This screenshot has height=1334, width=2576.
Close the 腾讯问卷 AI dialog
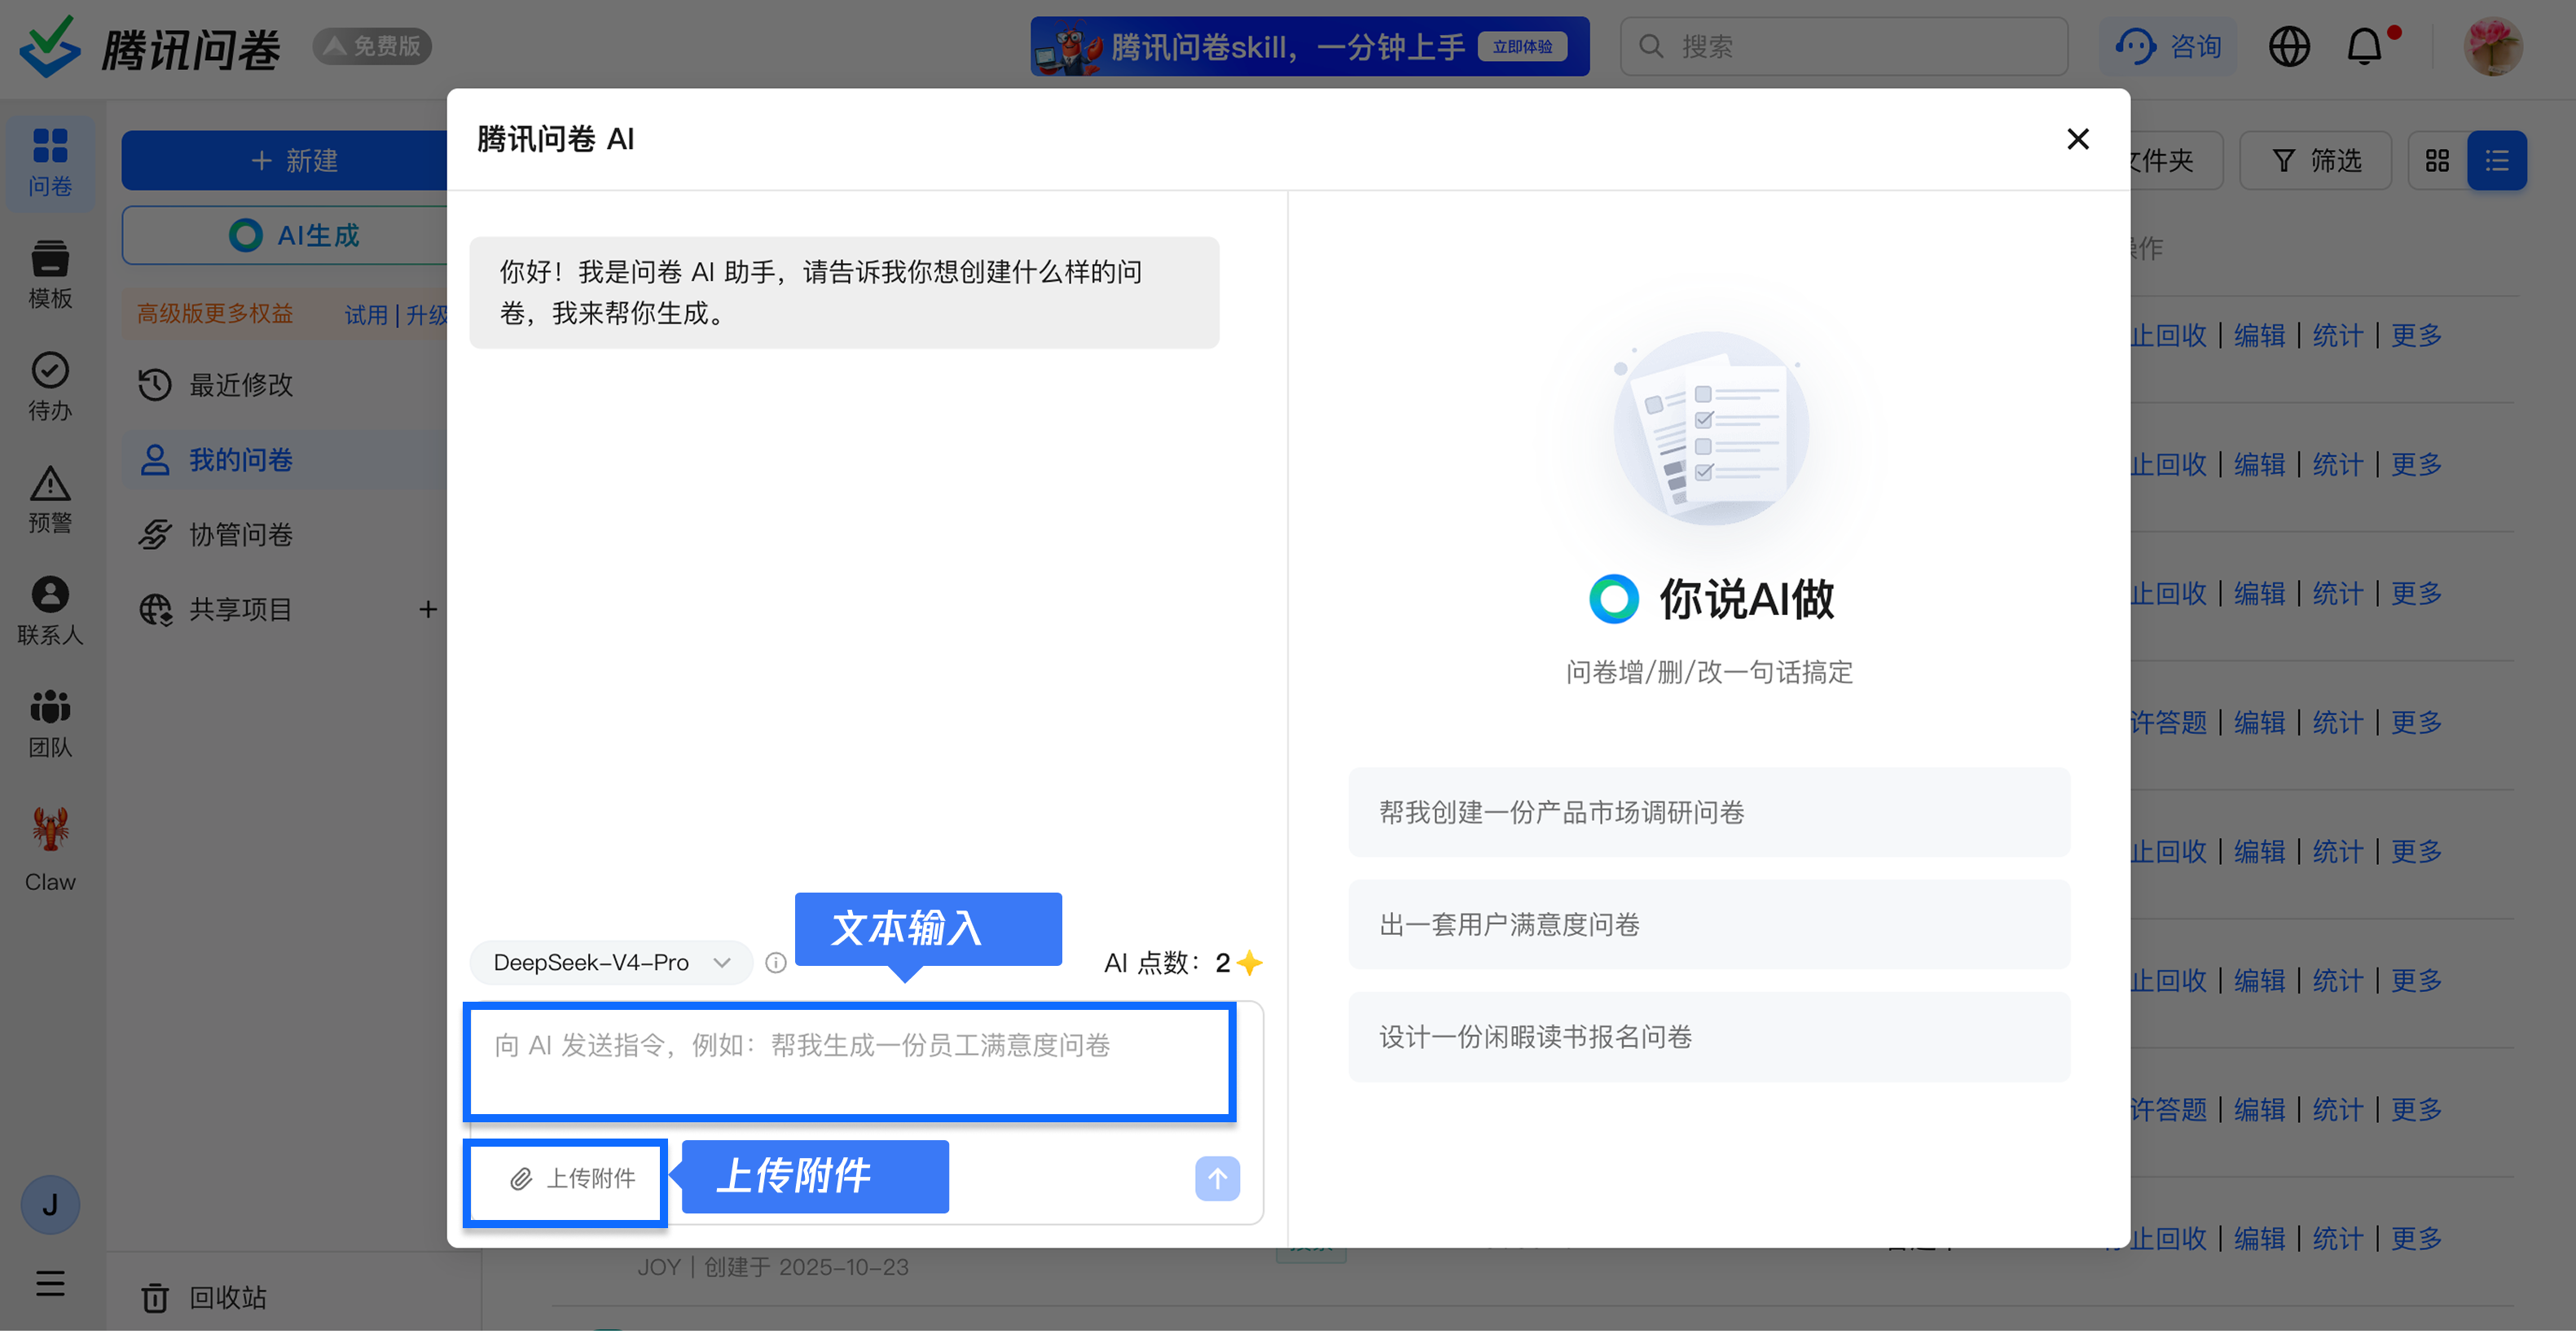click(x=2077, y=139)
